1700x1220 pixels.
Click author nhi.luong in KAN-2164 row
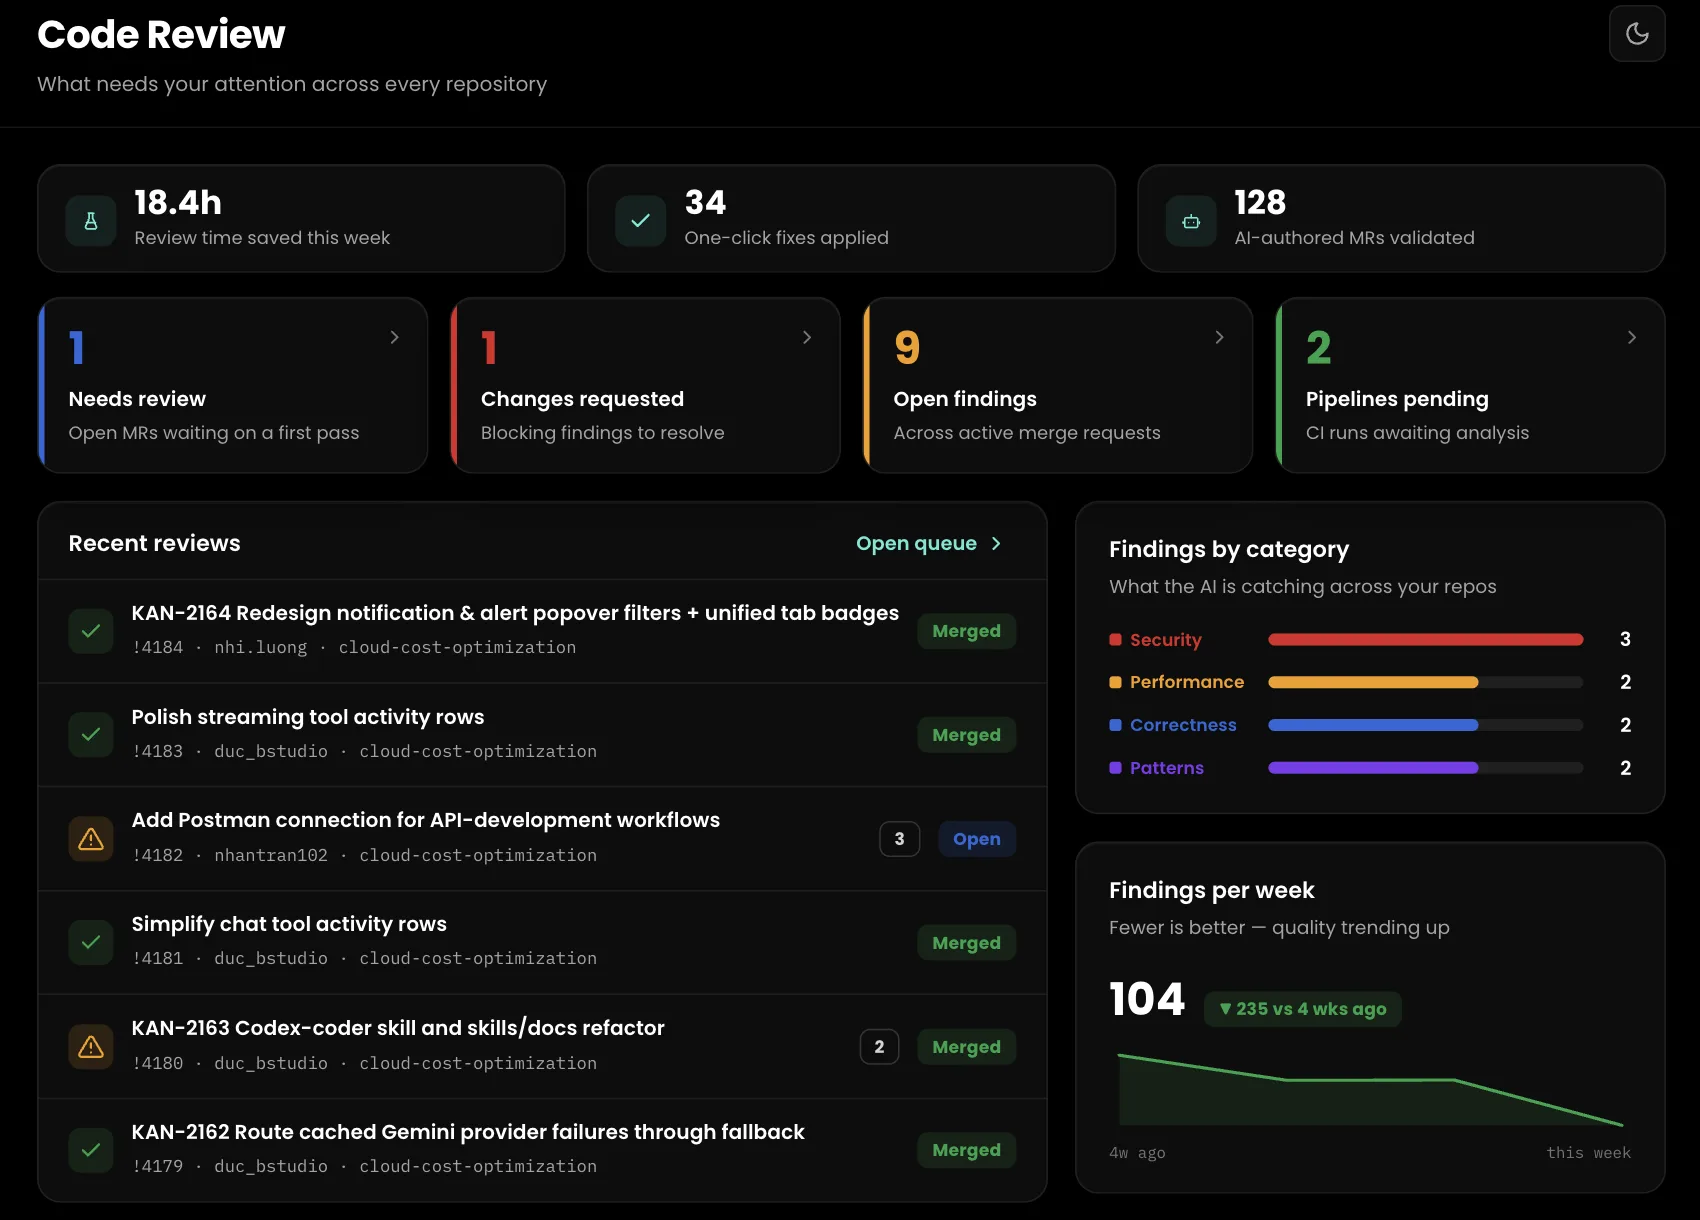(261, 647)
